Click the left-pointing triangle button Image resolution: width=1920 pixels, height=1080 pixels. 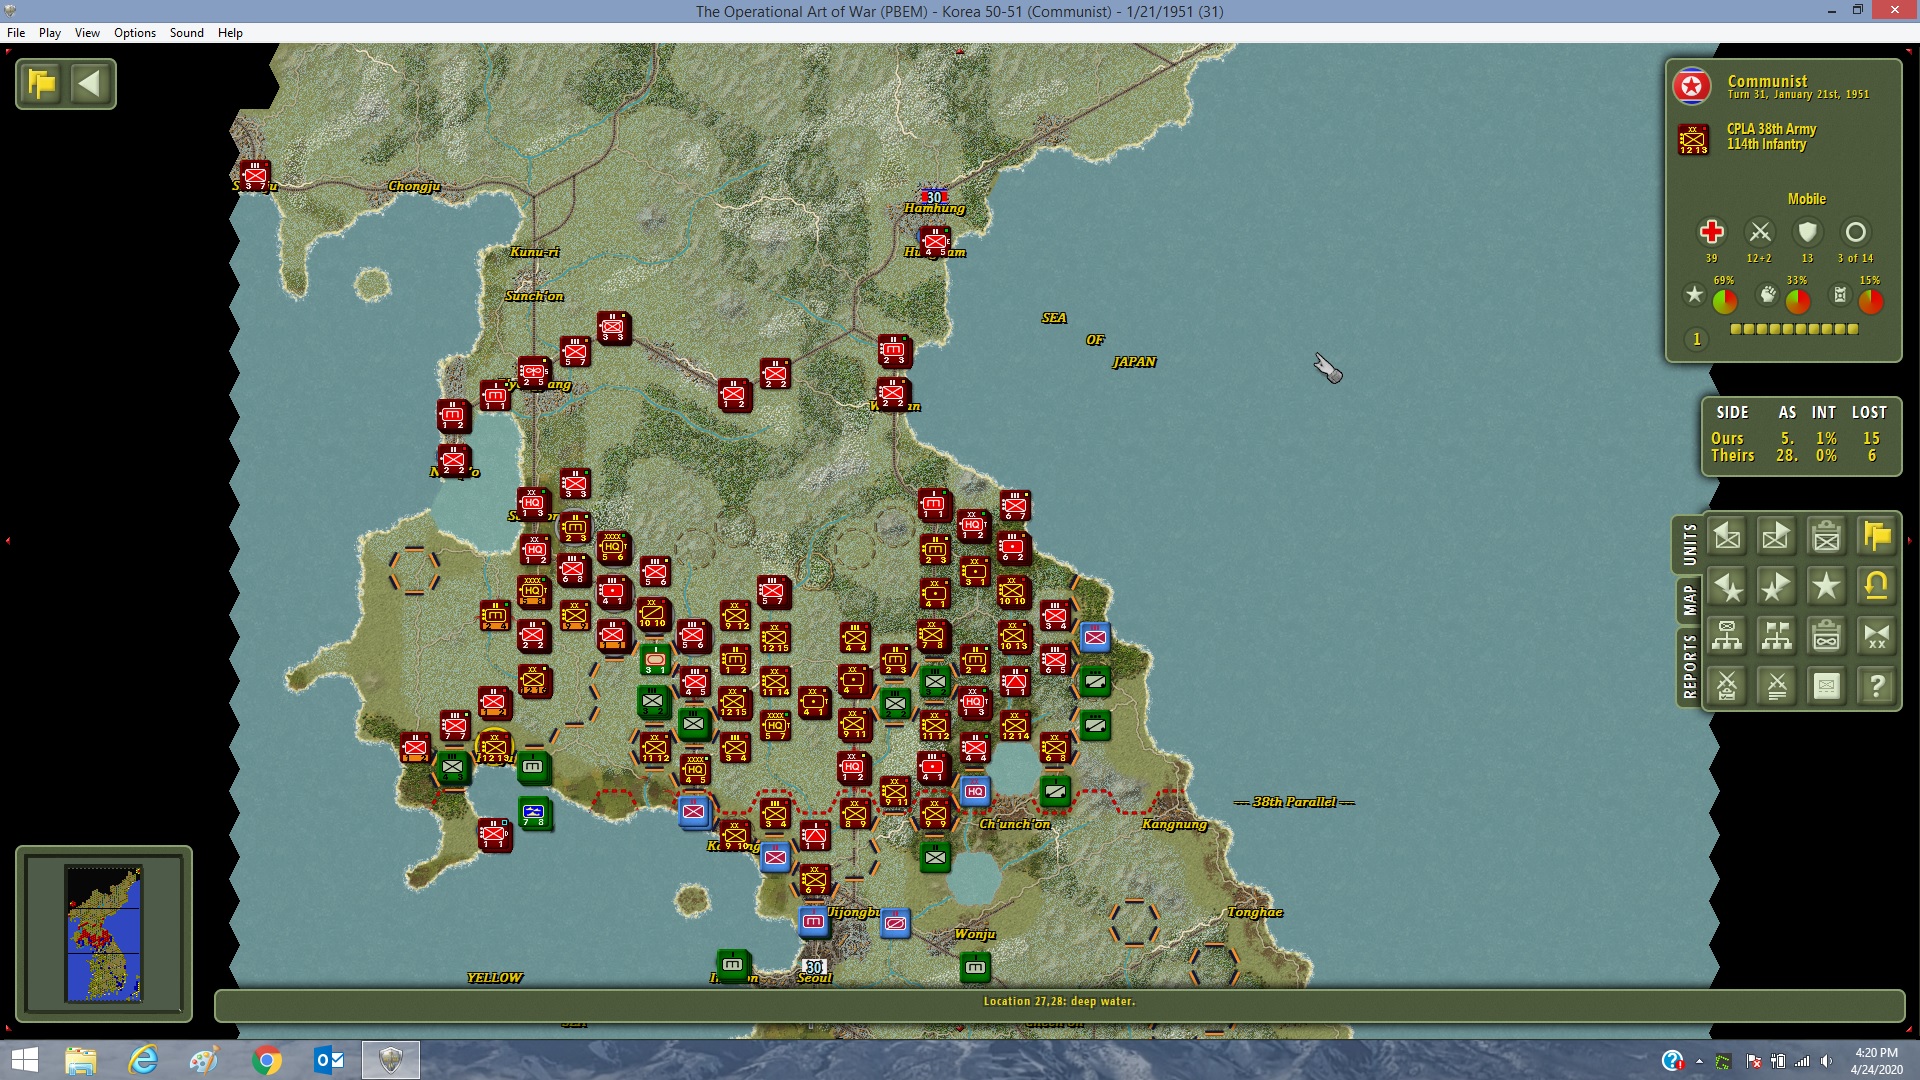pos(90,84)
